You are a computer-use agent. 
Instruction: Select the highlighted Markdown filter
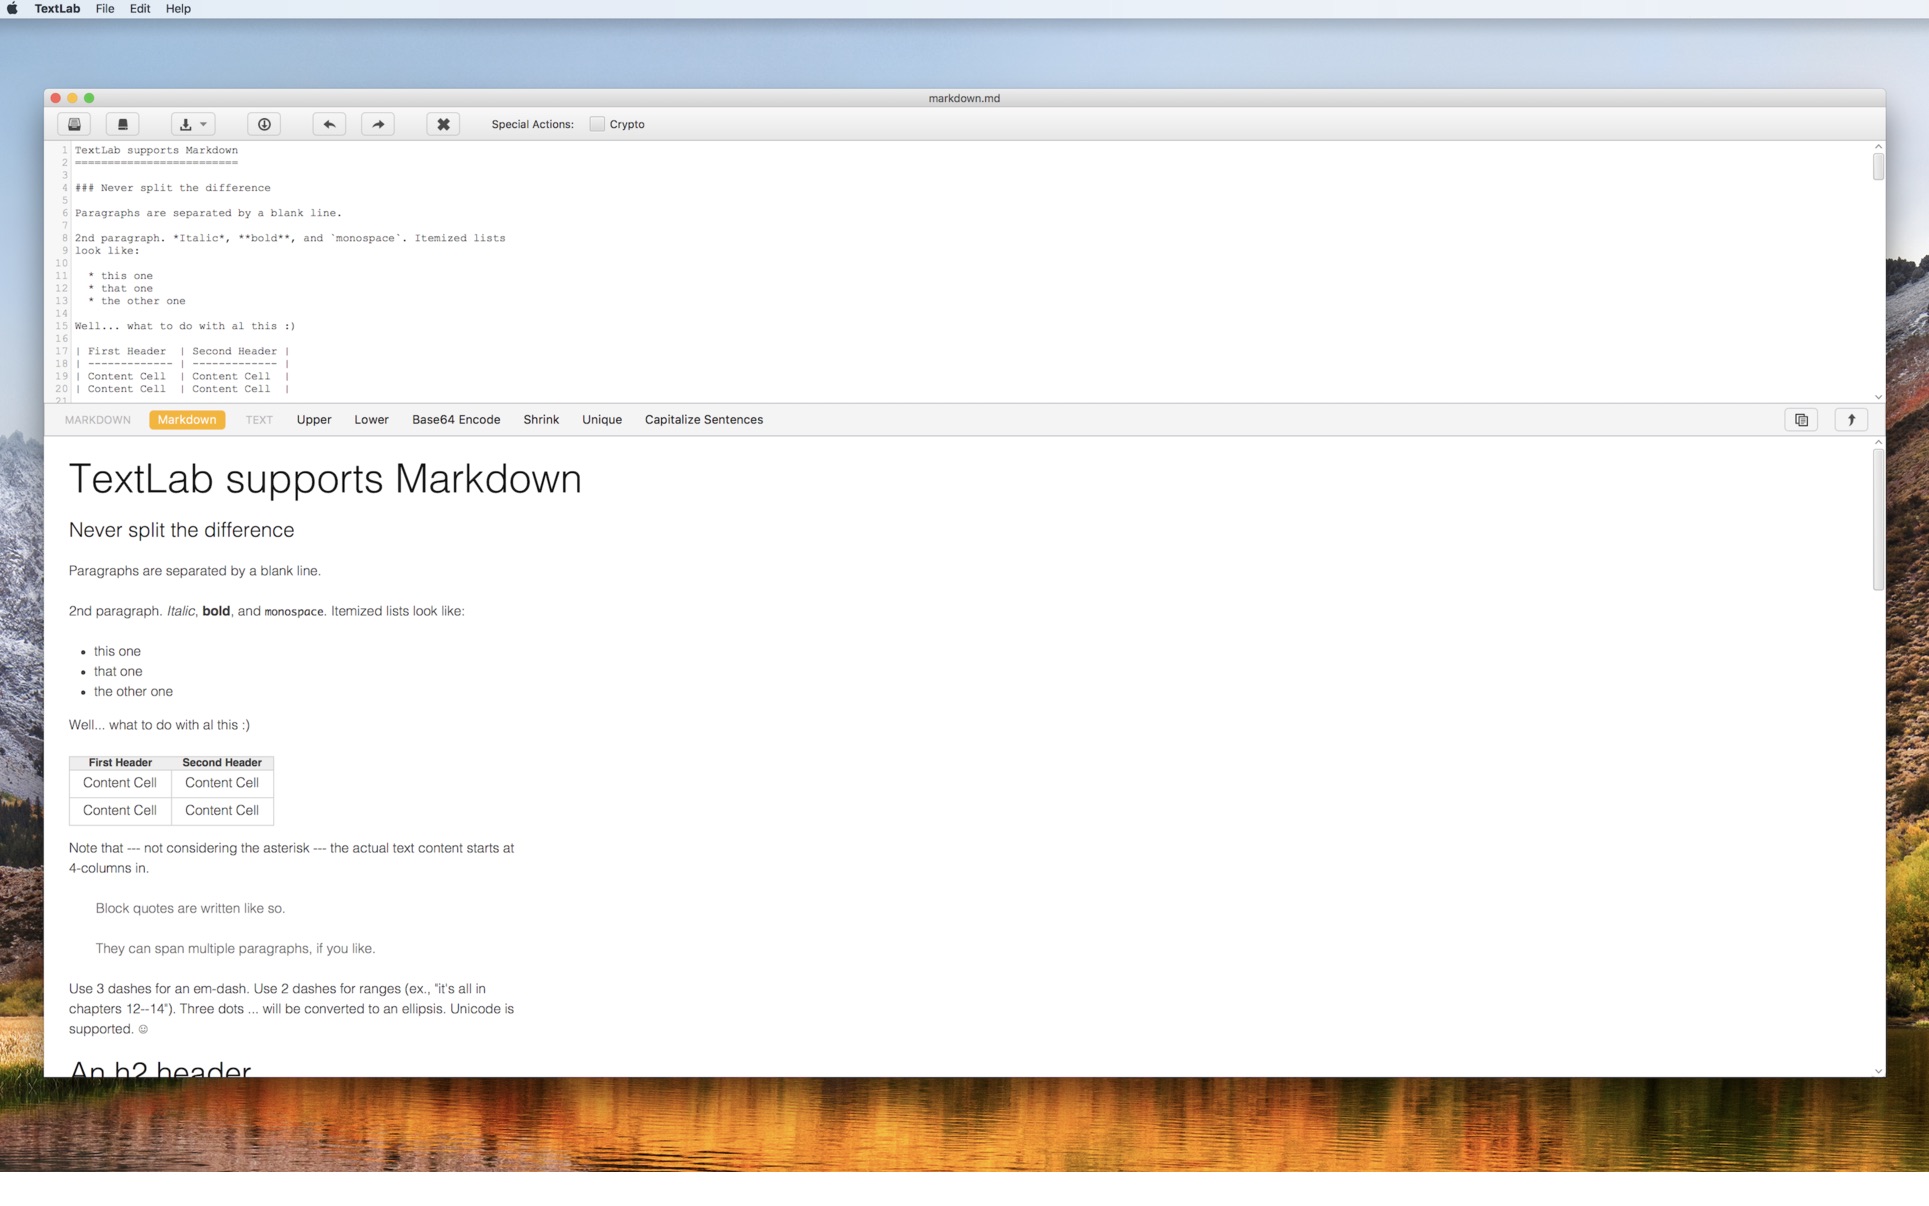(x=187, y=420)
